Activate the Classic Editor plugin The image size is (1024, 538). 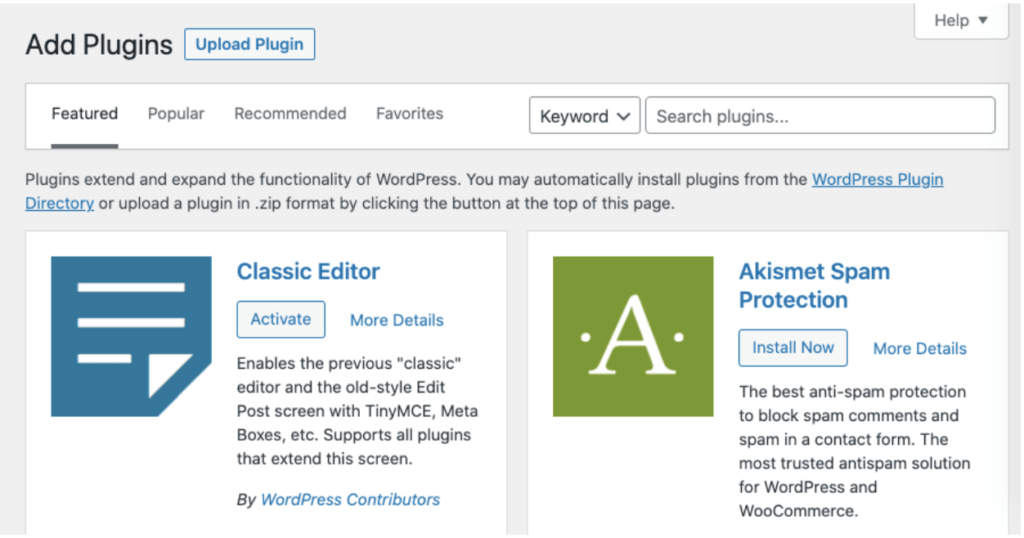pyautogui.click(x=280, y=319)
